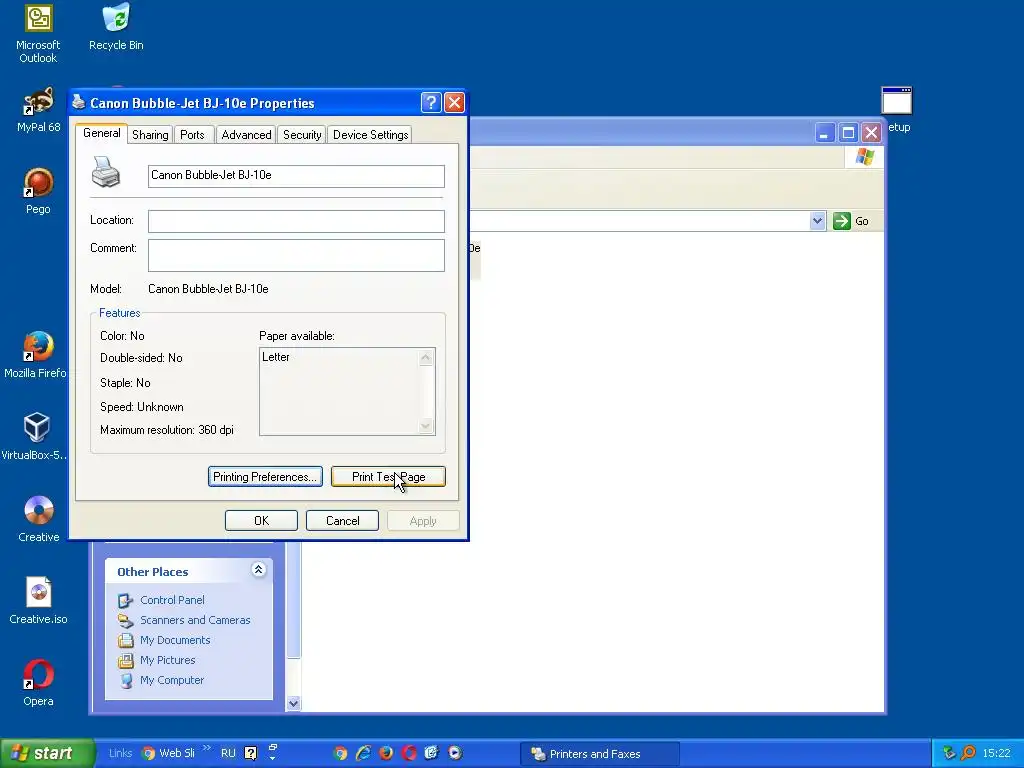
Task: Click Printers and Faxes taskbar button
Action: point(600,754)
